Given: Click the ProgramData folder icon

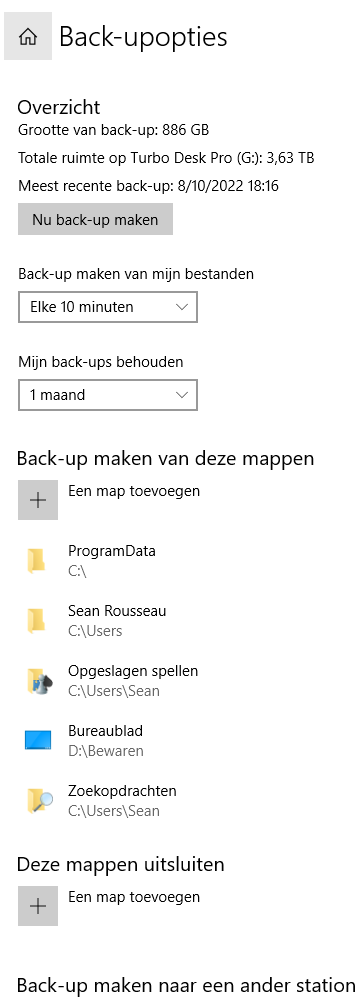Looking at the screenshot, I should coord(37,561).
